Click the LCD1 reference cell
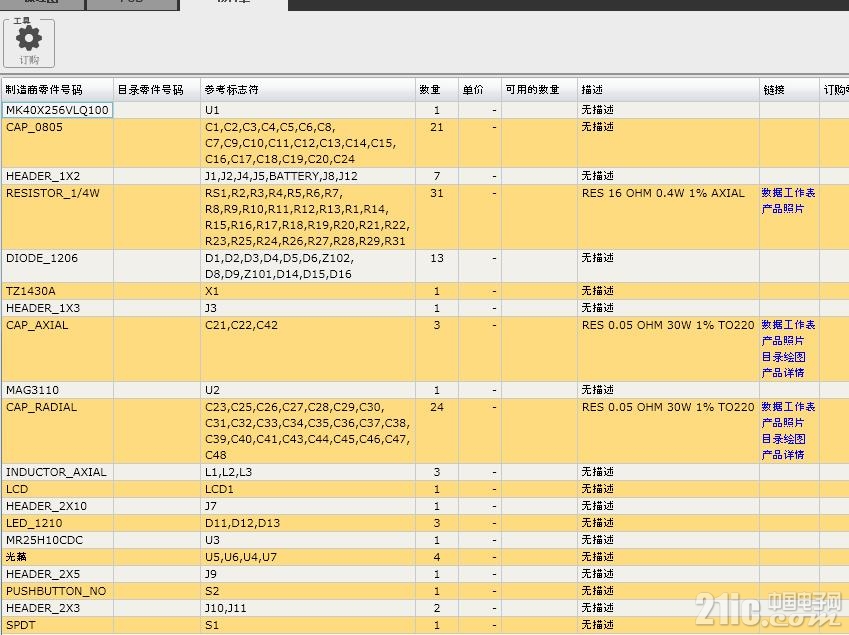 pos(308,489)
